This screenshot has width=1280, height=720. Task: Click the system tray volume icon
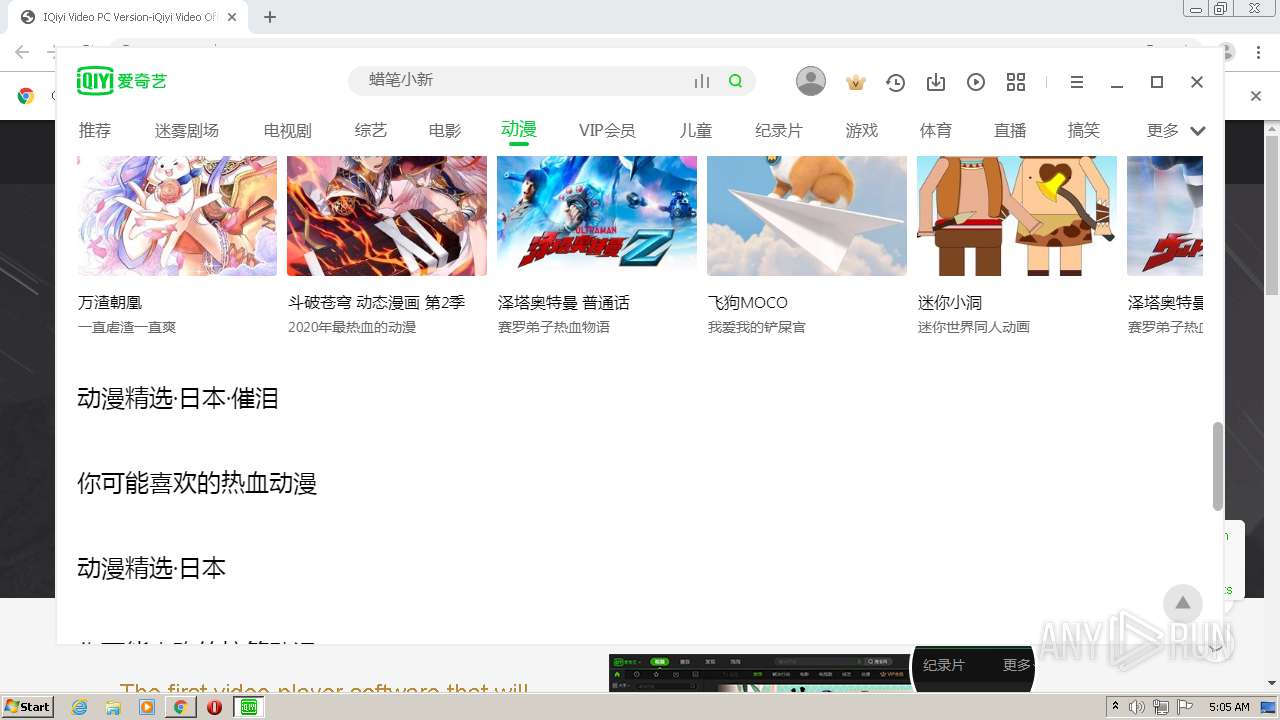pos(1137,707)
